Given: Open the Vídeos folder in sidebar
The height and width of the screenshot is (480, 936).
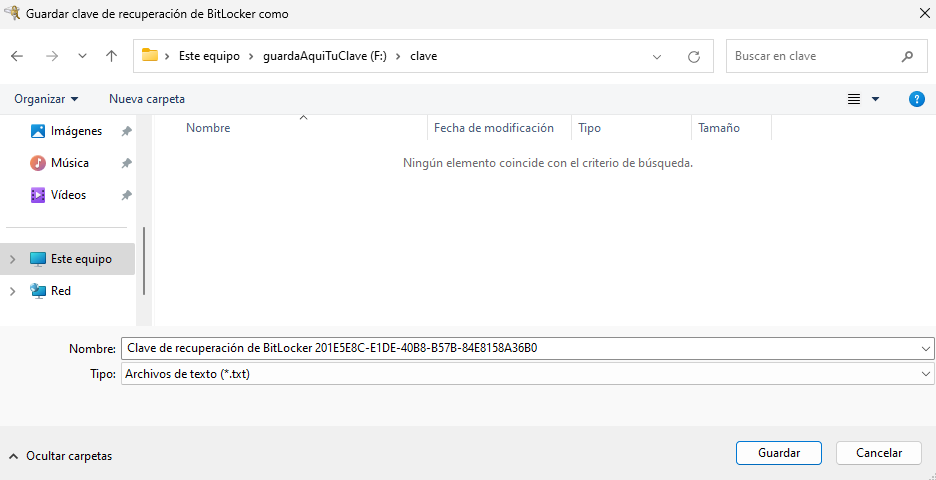Looking at the screenshot, I should [x=68, y=195].
